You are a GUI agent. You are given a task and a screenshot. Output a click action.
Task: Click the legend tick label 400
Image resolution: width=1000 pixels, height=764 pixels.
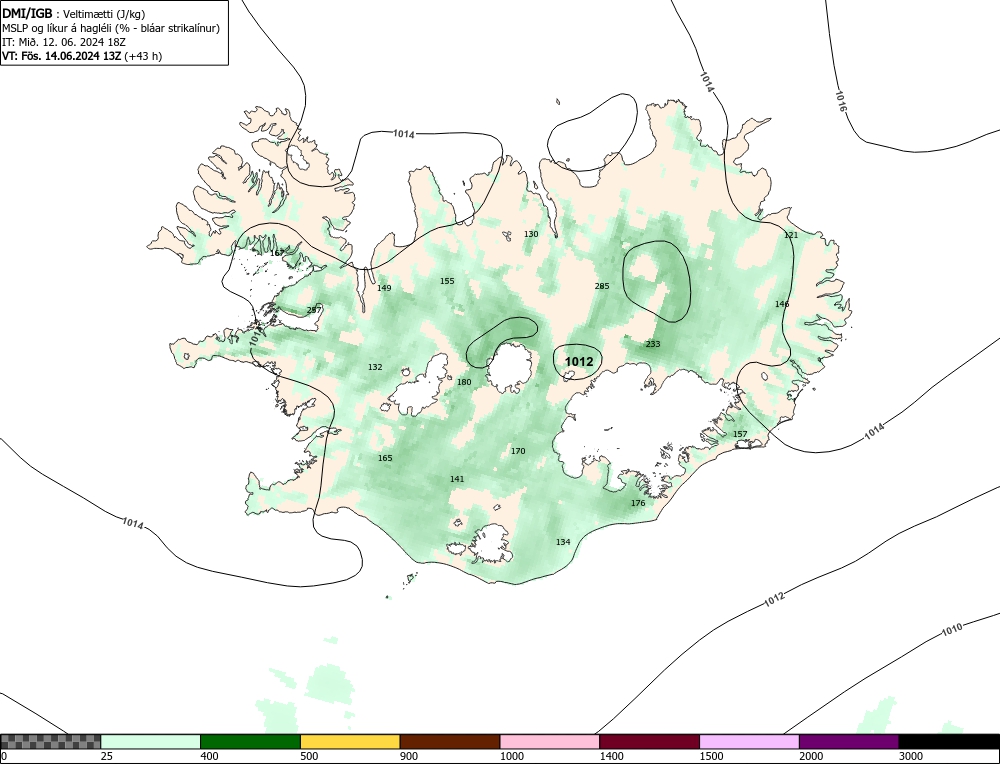209,756
